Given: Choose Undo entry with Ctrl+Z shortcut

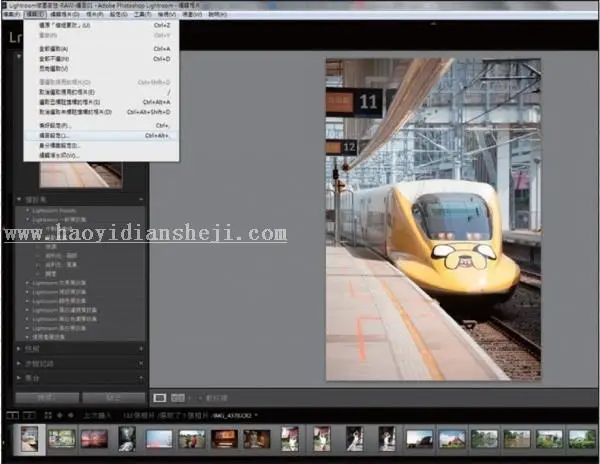Looking at the screenshot, I should [101, 25].
